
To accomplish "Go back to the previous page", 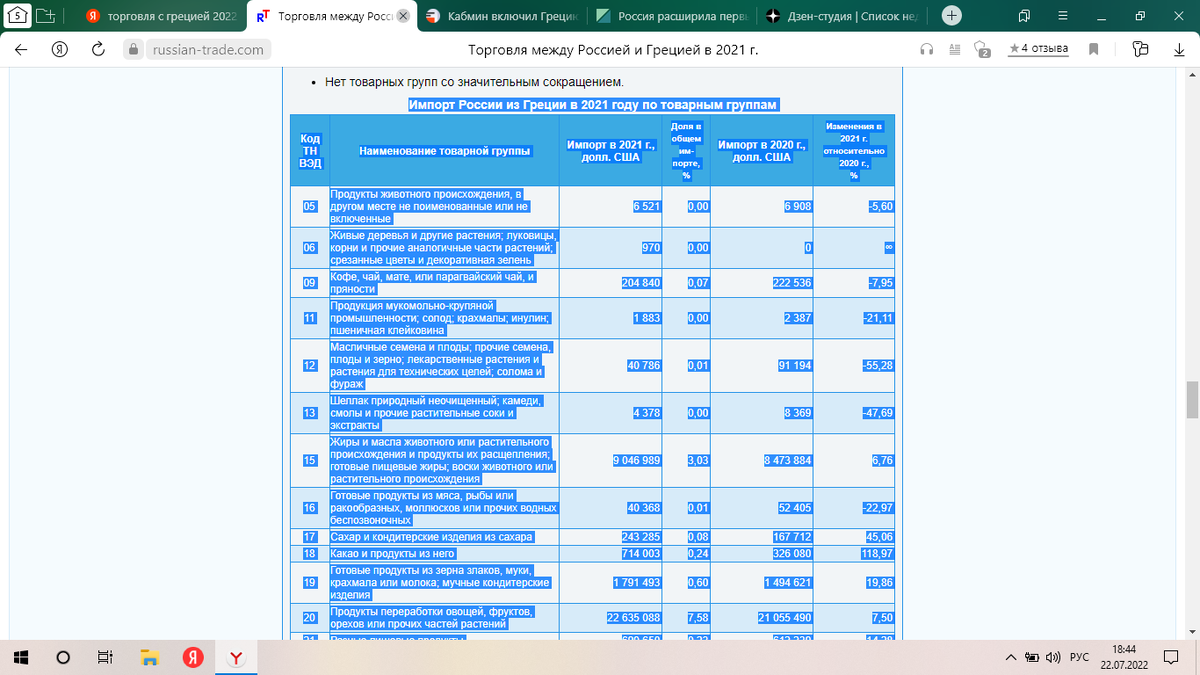I will coord(22,49).
